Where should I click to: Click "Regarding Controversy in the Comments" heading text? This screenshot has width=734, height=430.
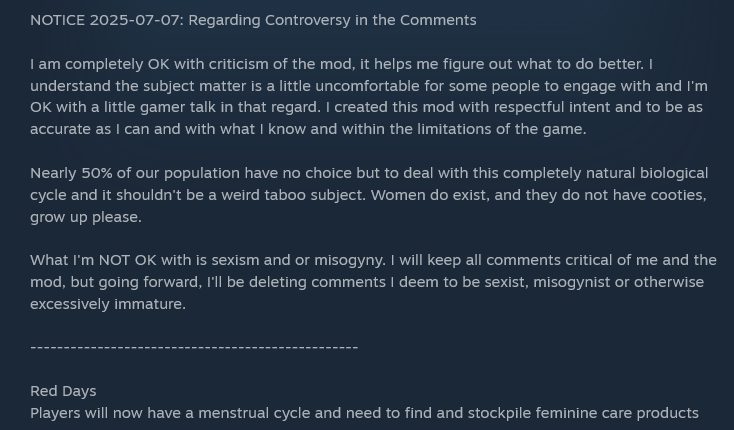coord(332,20)
